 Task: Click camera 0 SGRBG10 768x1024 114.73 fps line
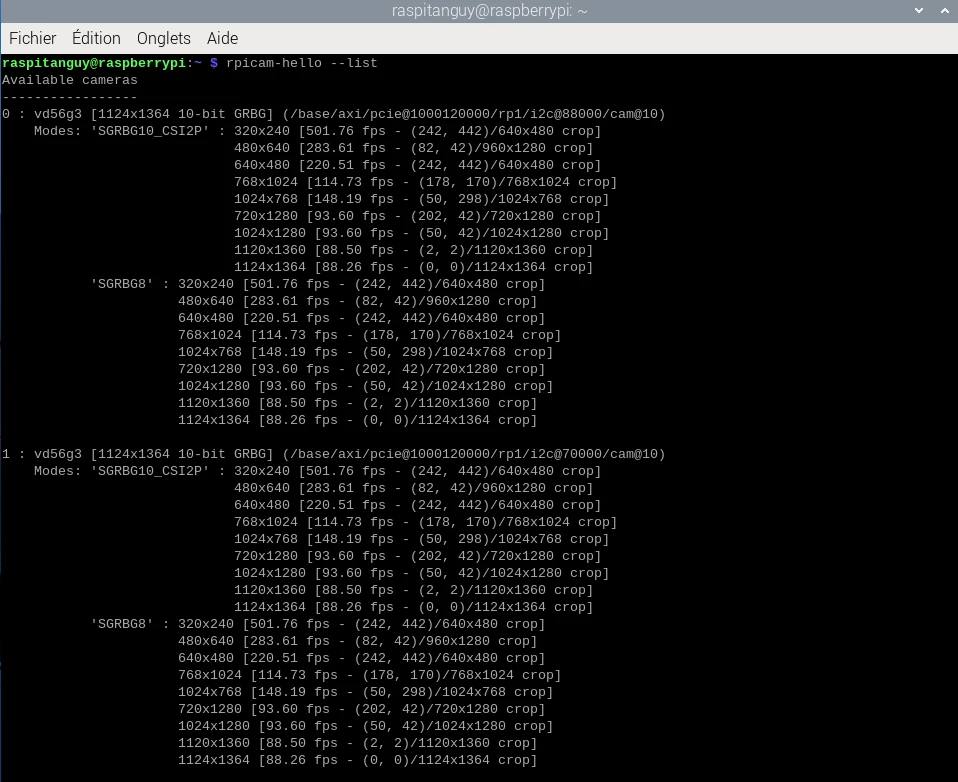coord(426,182)
